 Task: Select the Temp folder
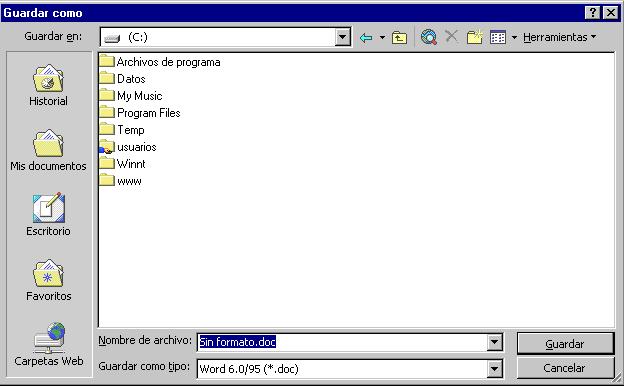(122, 130)
